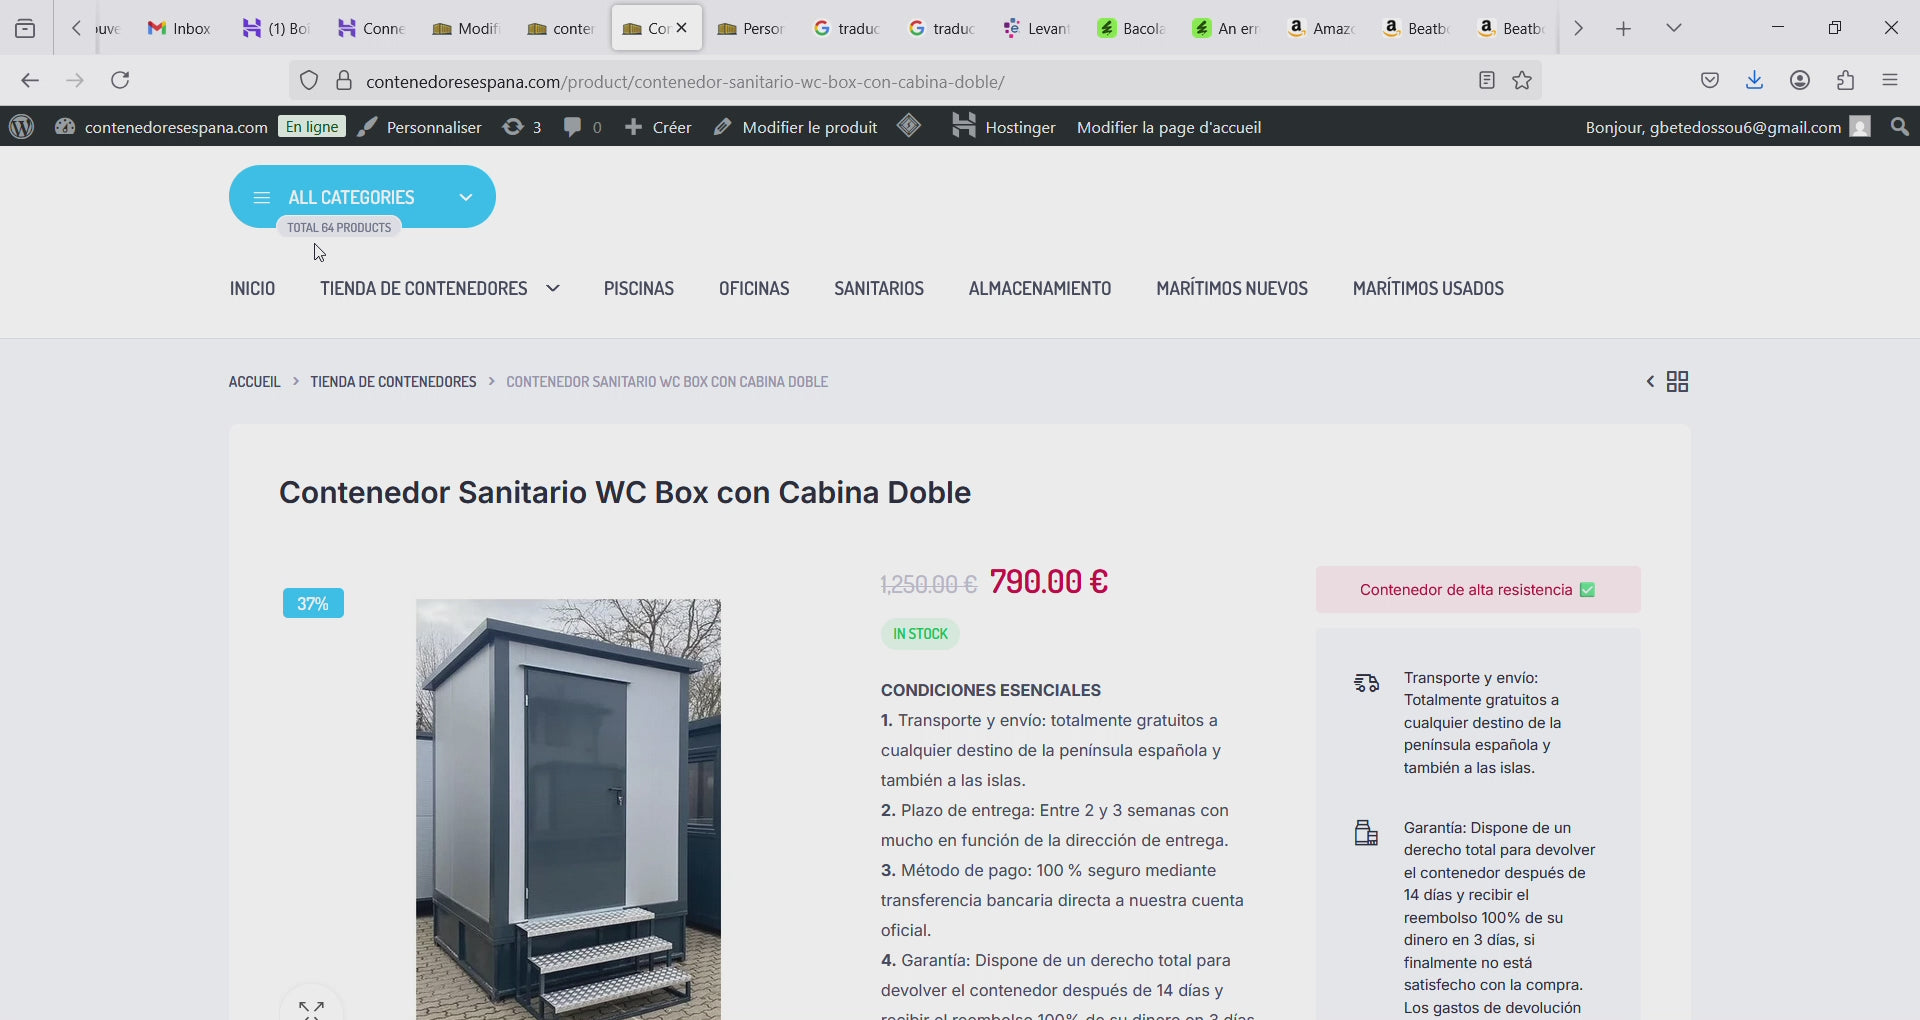Toggle reader view icon in address bar

(x=1487, y=81)
